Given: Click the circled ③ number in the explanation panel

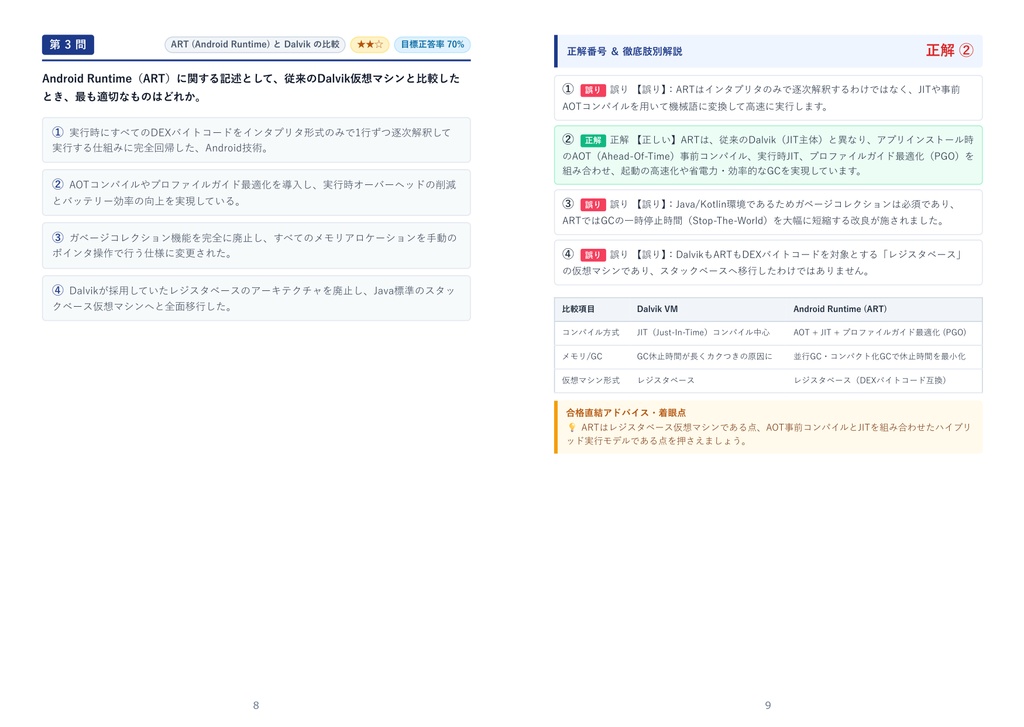Looking at the screenshot, I should (x=568, y=204).
